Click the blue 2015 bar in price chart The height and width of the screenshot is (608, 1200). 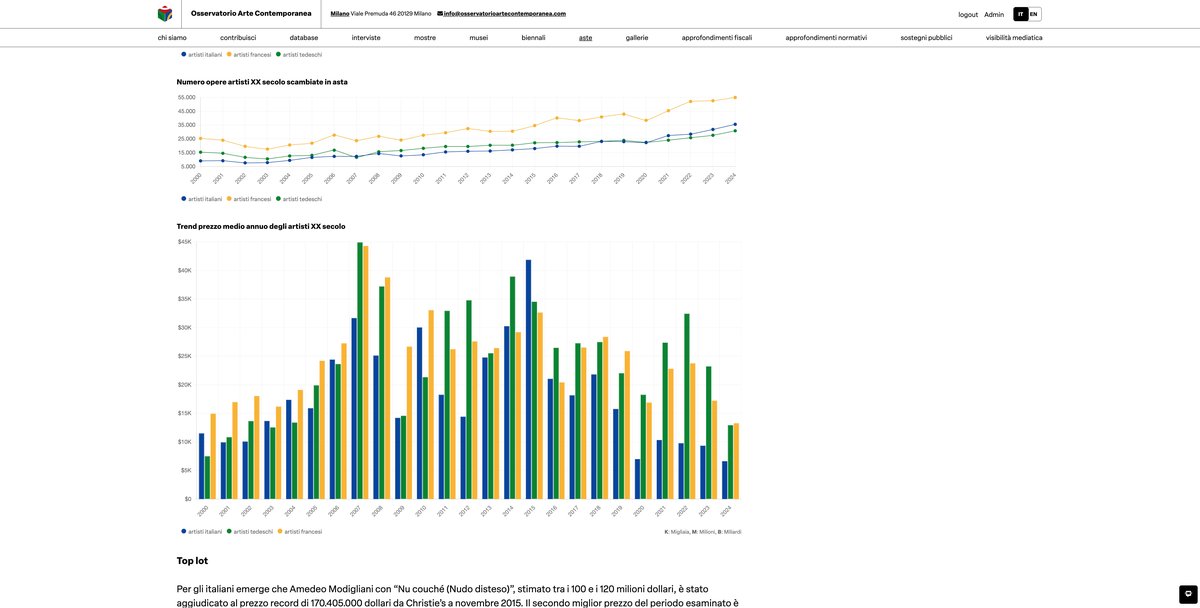coord(529,380)
